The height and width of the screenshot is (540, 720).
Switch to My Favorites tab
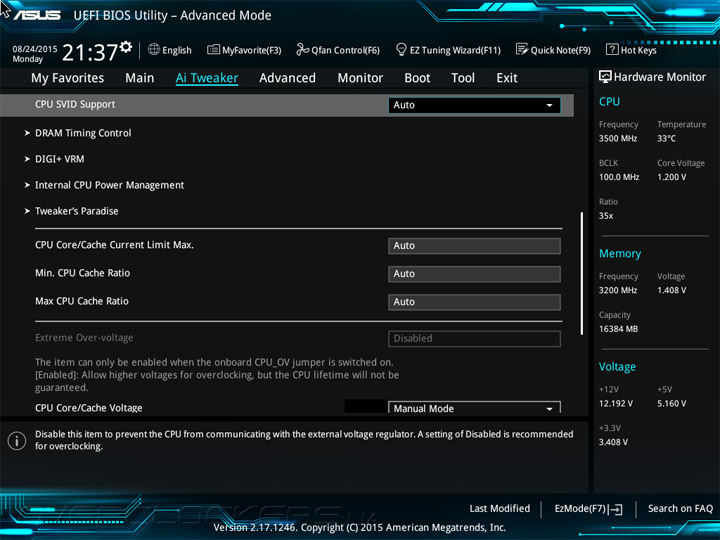point(68,78)
